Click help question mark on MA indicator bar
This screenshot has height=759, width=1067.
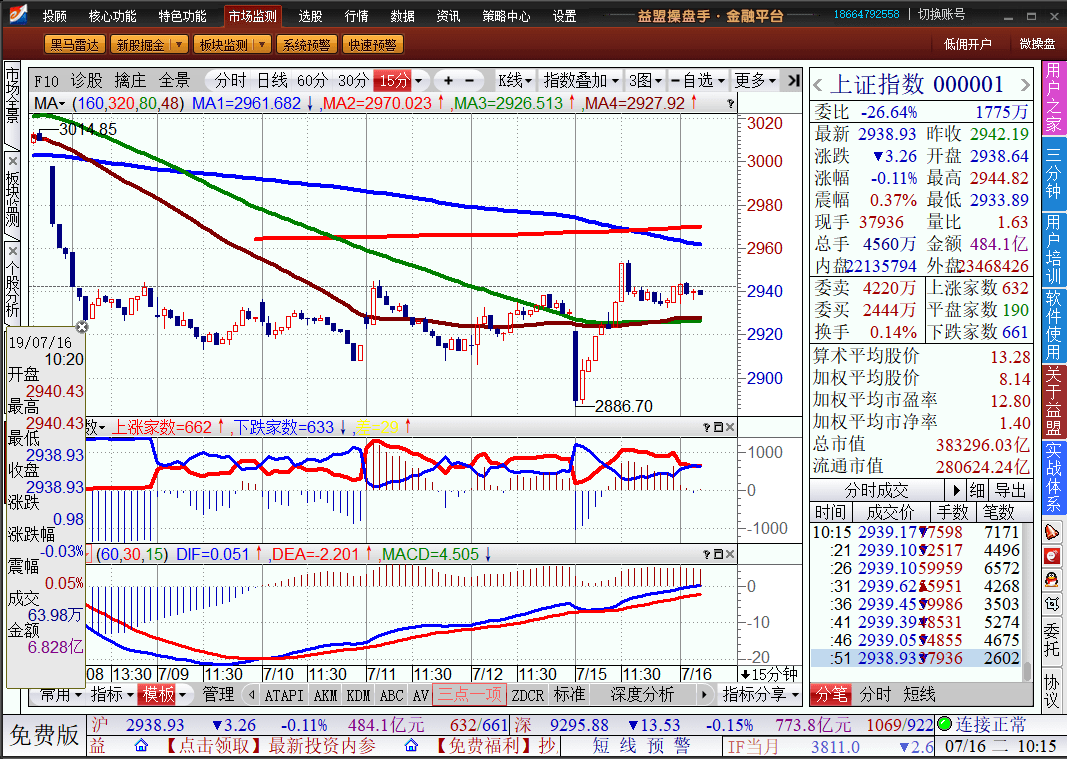tap(730, 103)
